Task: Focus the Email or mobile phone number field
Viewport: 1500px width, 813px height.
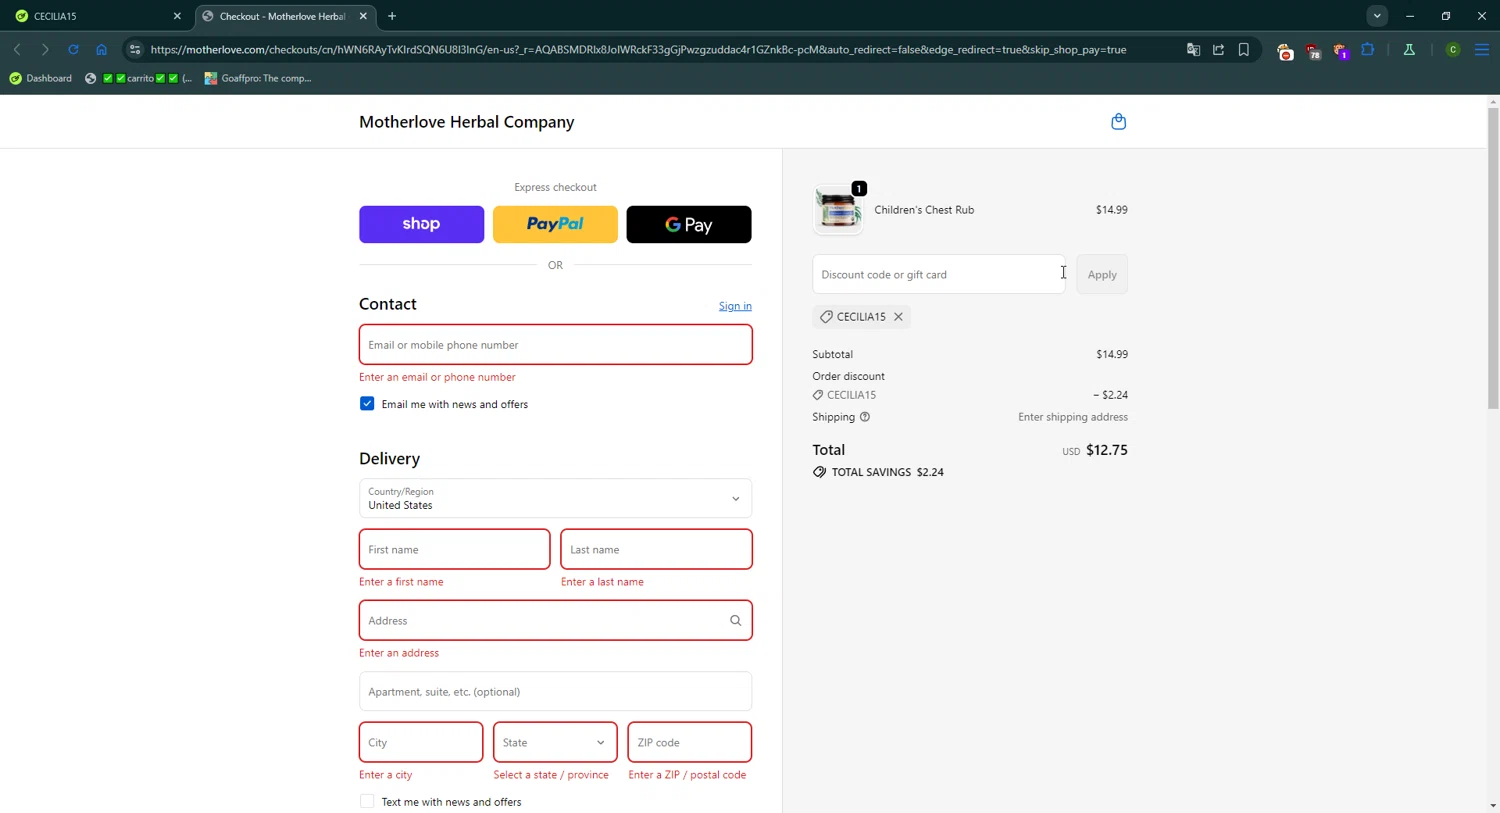Action: click(x=555, y=345)
